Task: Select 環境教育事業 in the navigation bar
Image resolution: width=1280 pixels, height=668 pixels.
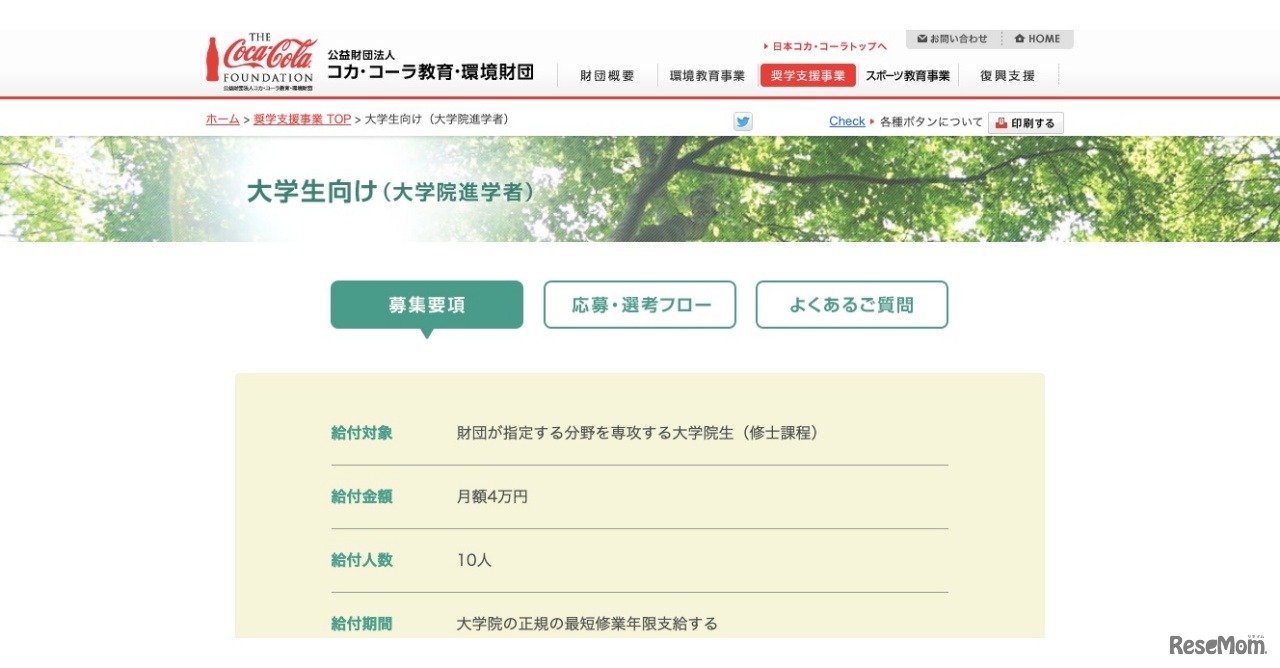Action: click(x=705, y=74)
